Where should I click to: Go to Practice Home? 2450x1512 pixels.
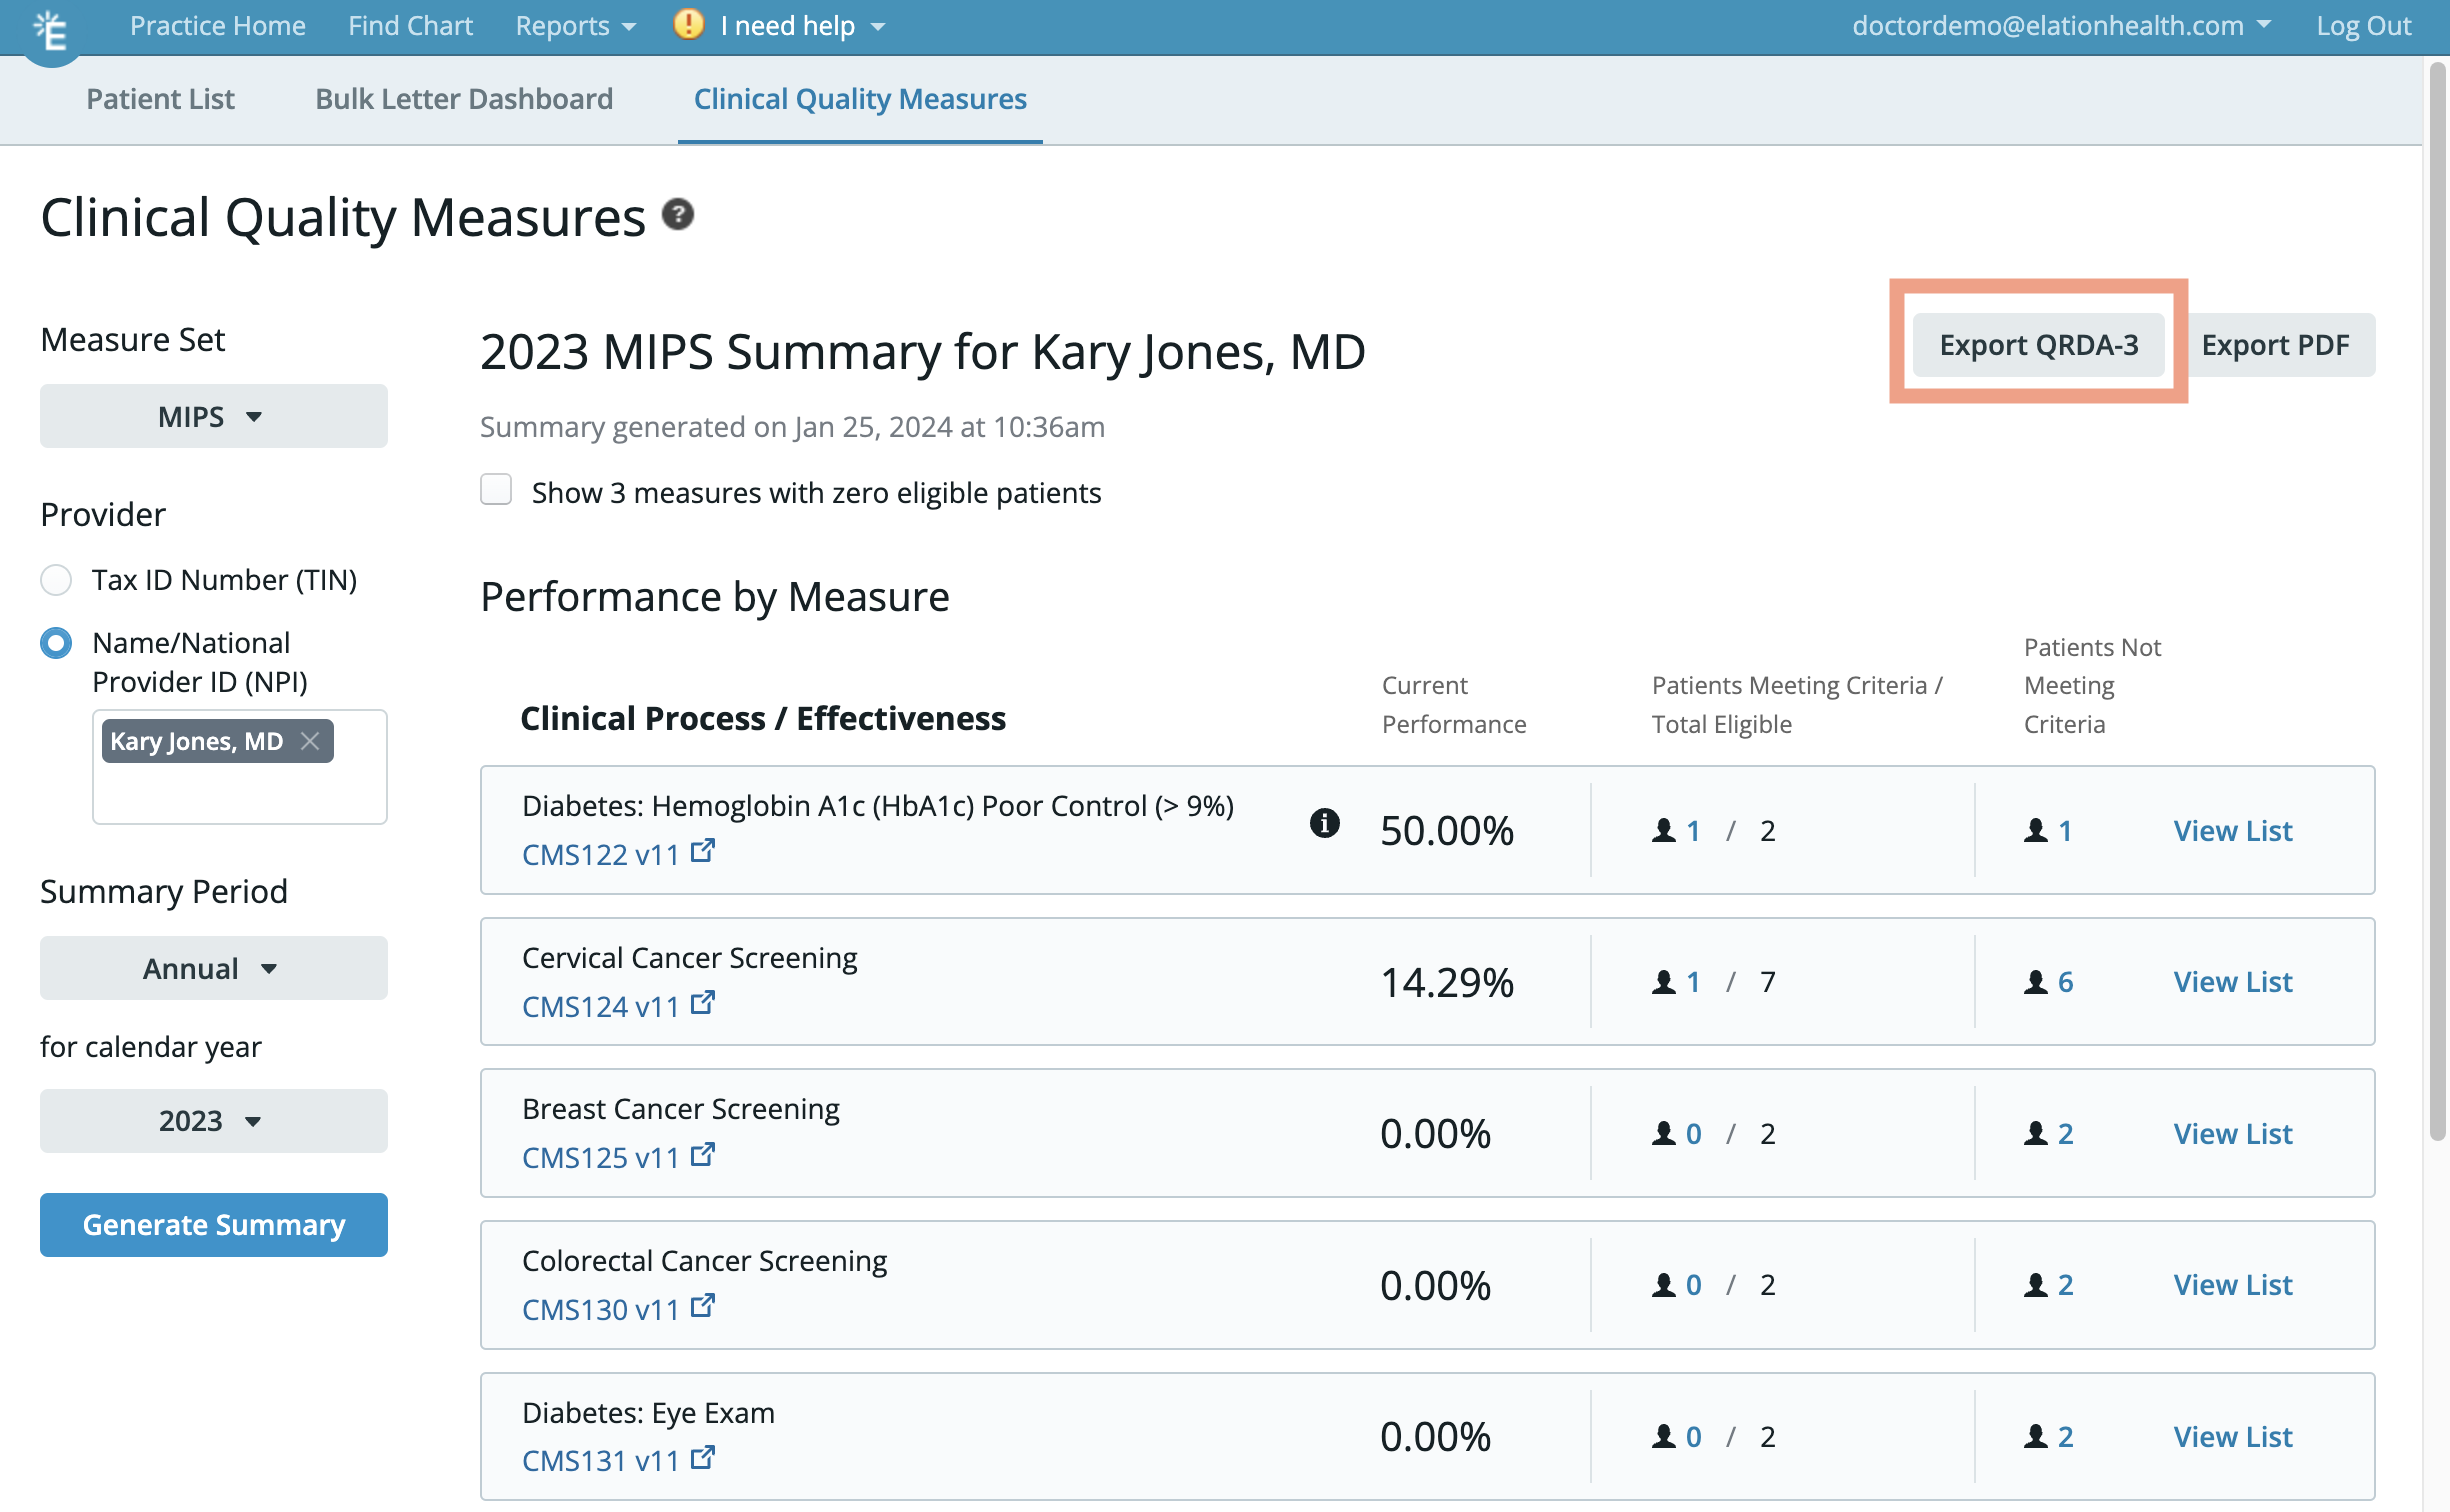coord(218,25)
